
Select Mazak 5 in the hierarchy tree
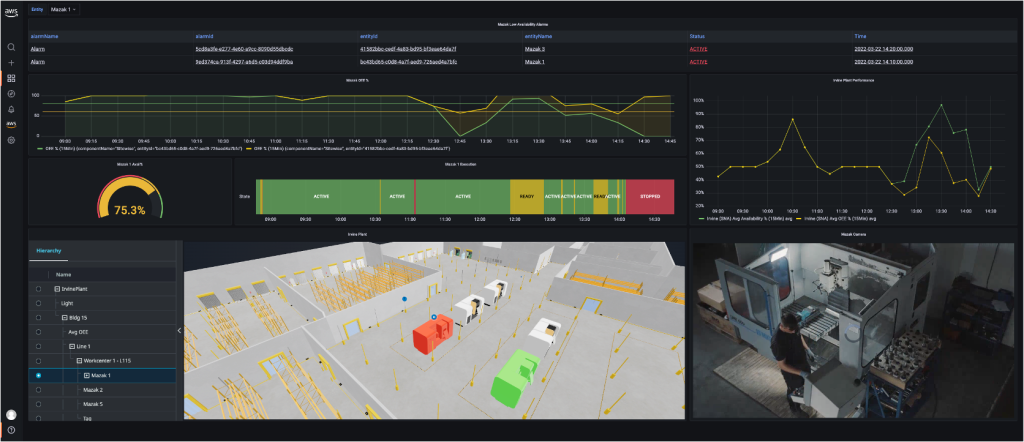tap(93, 404)
